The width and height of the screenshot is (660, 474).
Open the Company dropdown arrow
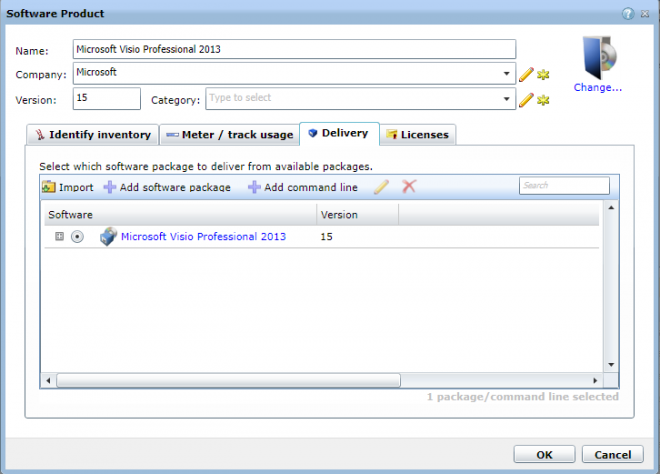click(x=506, y=74)
